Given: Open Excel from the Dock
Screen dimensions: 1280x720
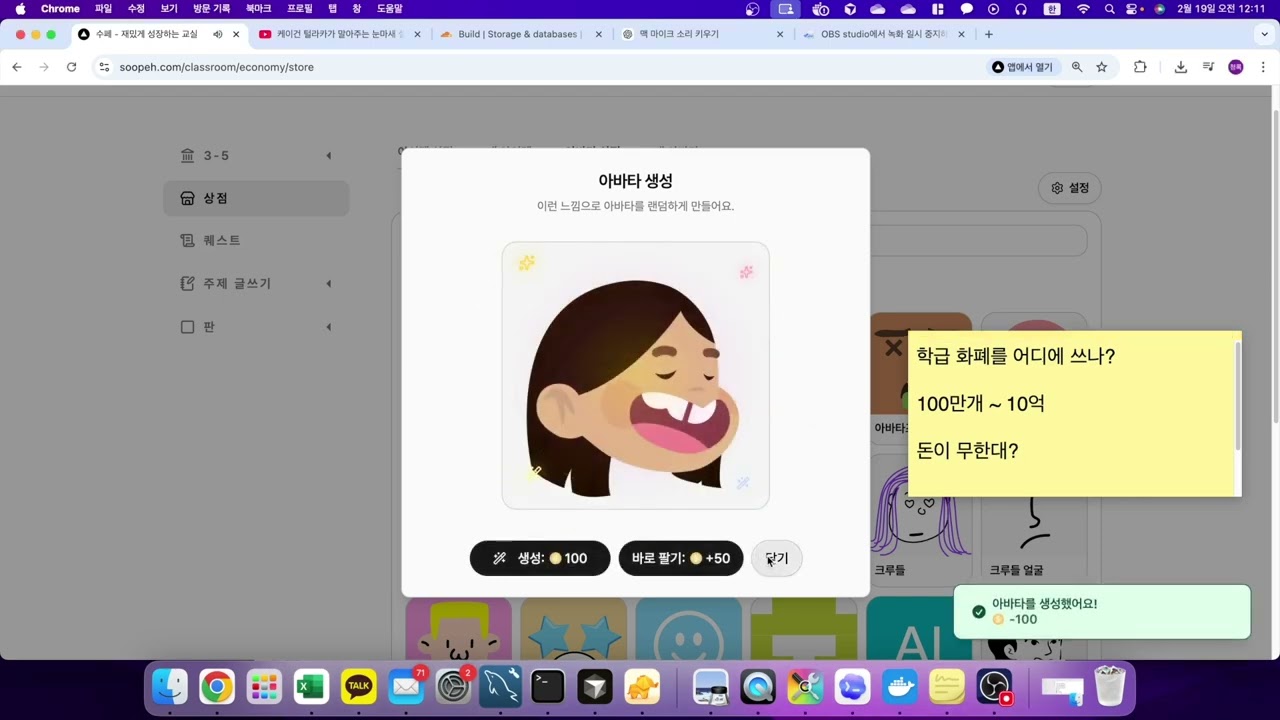Looking at the screenshot, I should tap(312, 687).
